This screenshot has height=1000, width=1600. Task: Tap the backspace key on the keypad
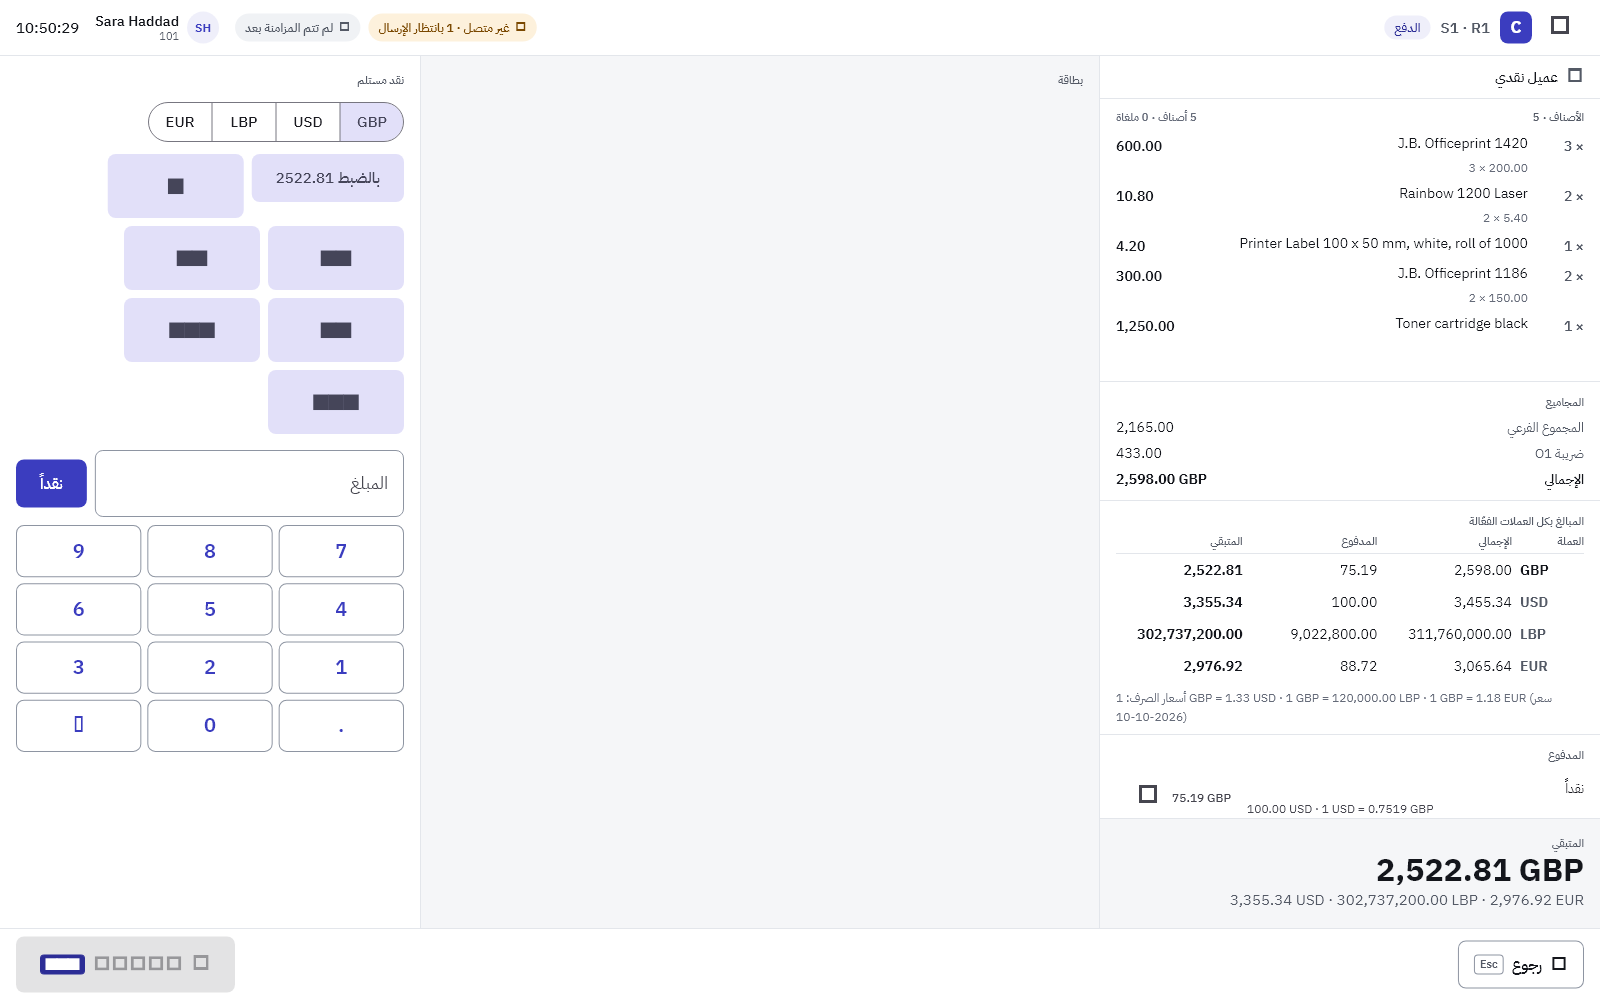79,725
